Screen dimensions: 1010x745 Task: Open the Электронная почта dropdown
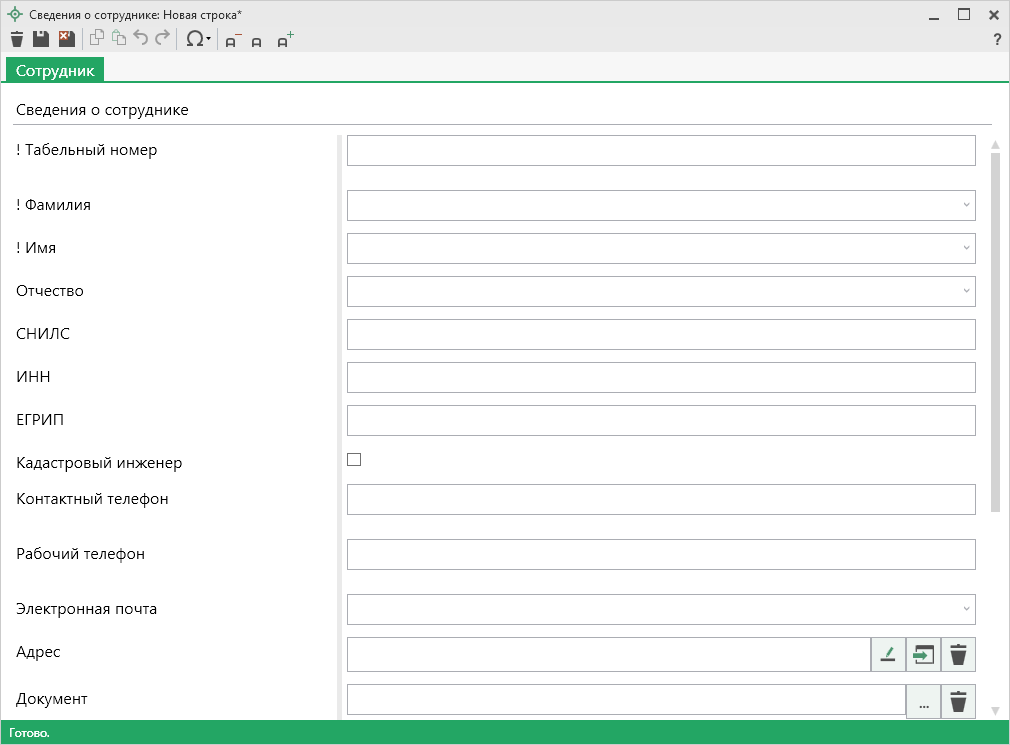pyautogui.click(x=966, y=609)
